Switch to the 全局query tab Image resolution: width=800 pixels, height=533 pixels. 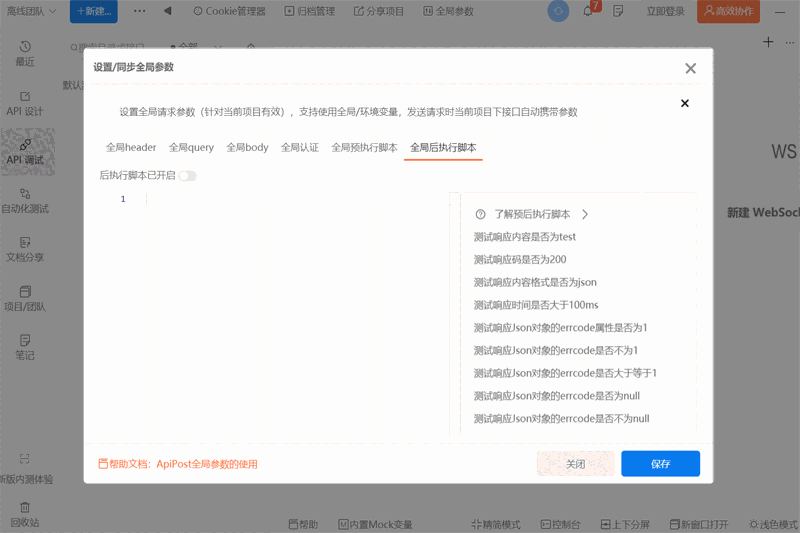191,147
